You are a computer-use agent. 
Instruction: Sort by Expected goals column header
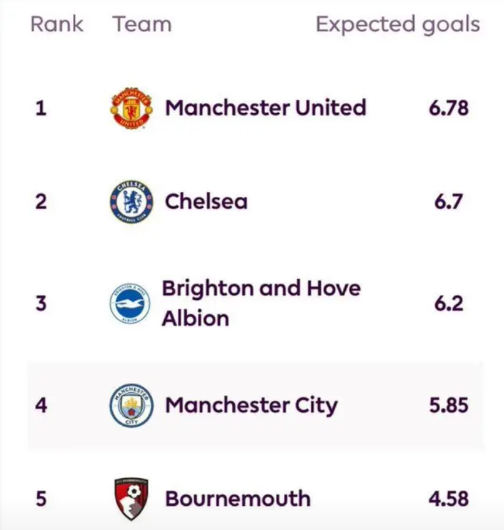(x=398, y=25)
